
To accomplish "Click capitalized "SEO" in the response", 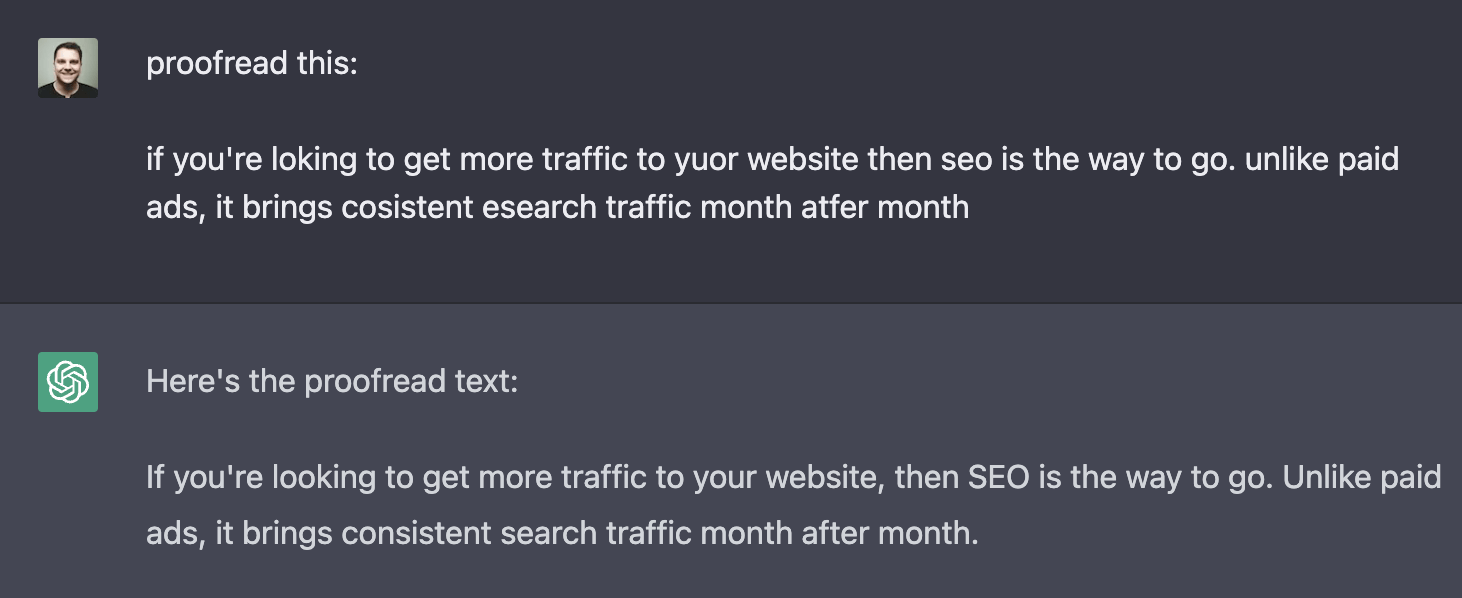I will click(998, 477).
